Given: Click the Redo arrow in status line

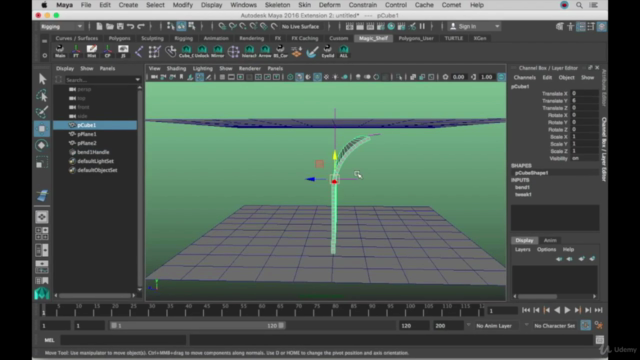Looking at the screenshot, I should [141, 27].
